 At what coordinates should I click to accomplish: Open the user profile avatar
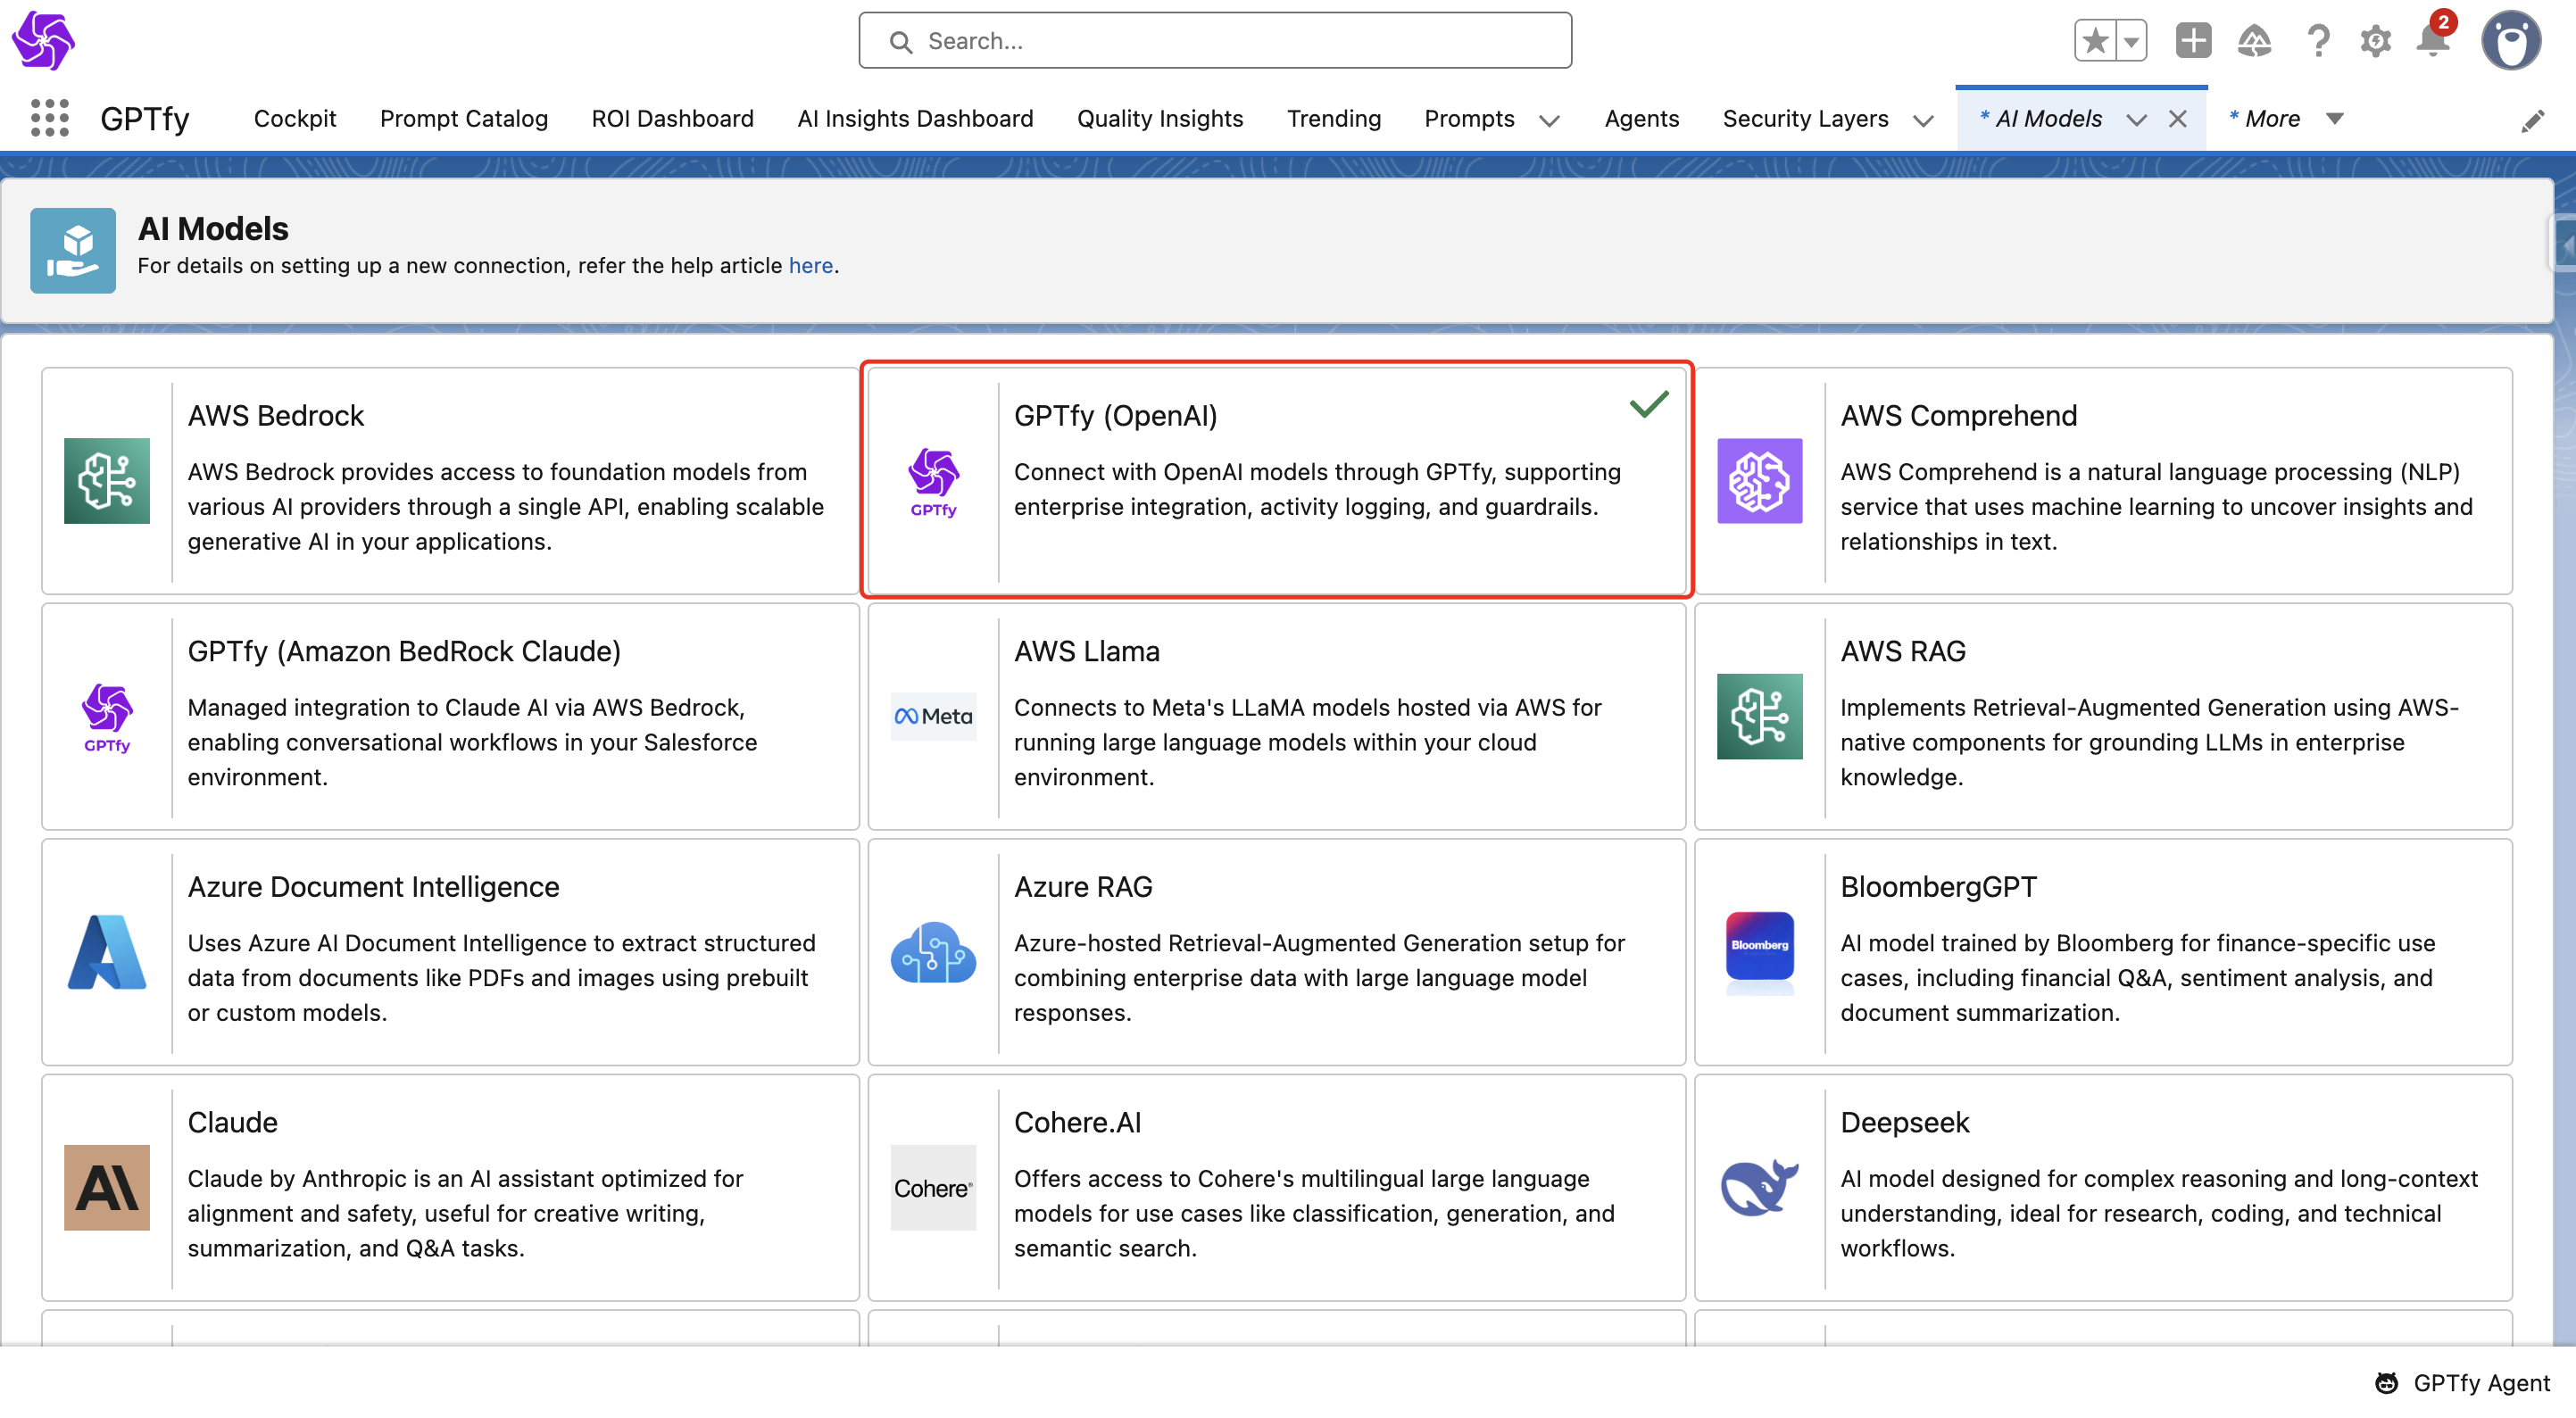[x=2510, y=41]
